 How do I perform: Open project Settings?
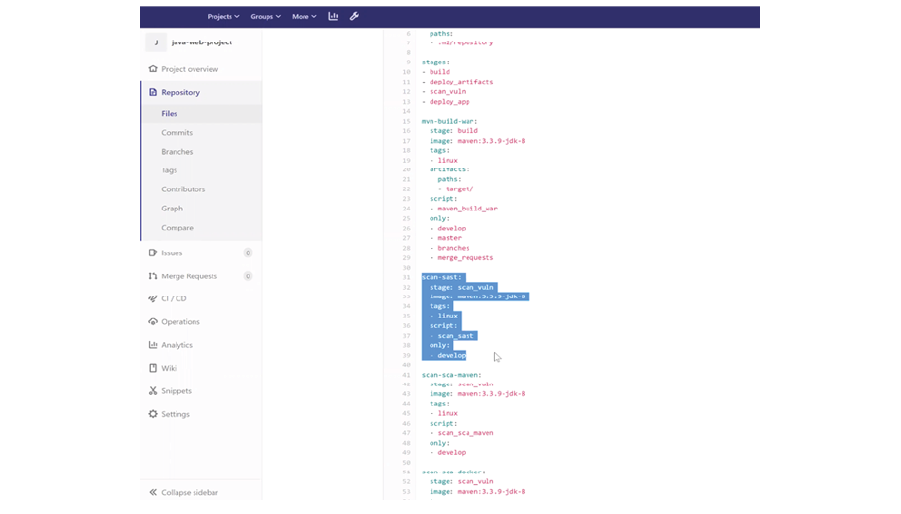click(175, 414)
